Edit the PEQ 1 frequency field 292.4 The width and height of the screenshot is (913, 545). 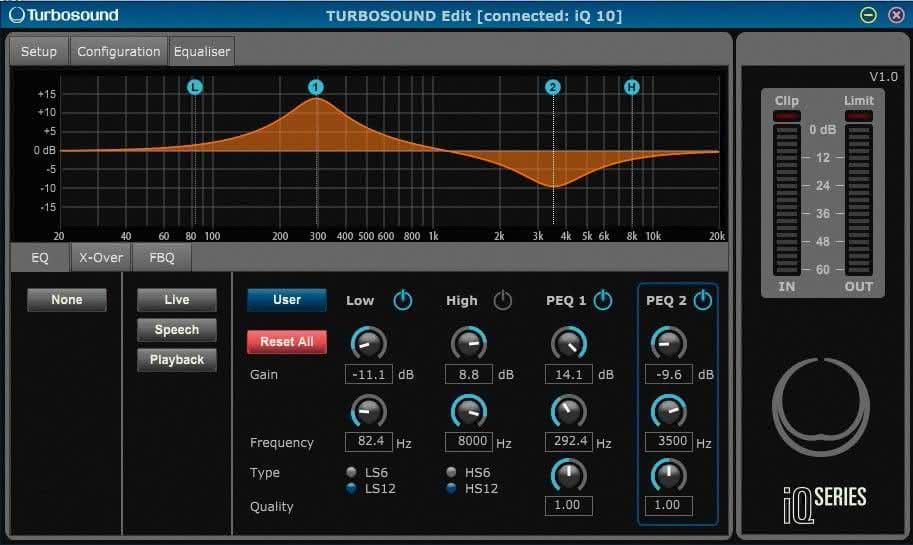[569, 441]
